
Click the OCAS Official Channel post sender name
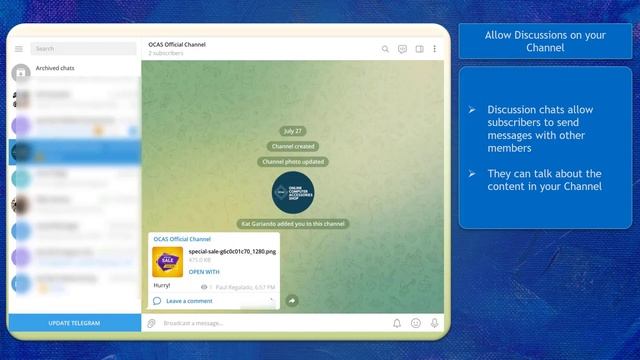coord(182,239)
